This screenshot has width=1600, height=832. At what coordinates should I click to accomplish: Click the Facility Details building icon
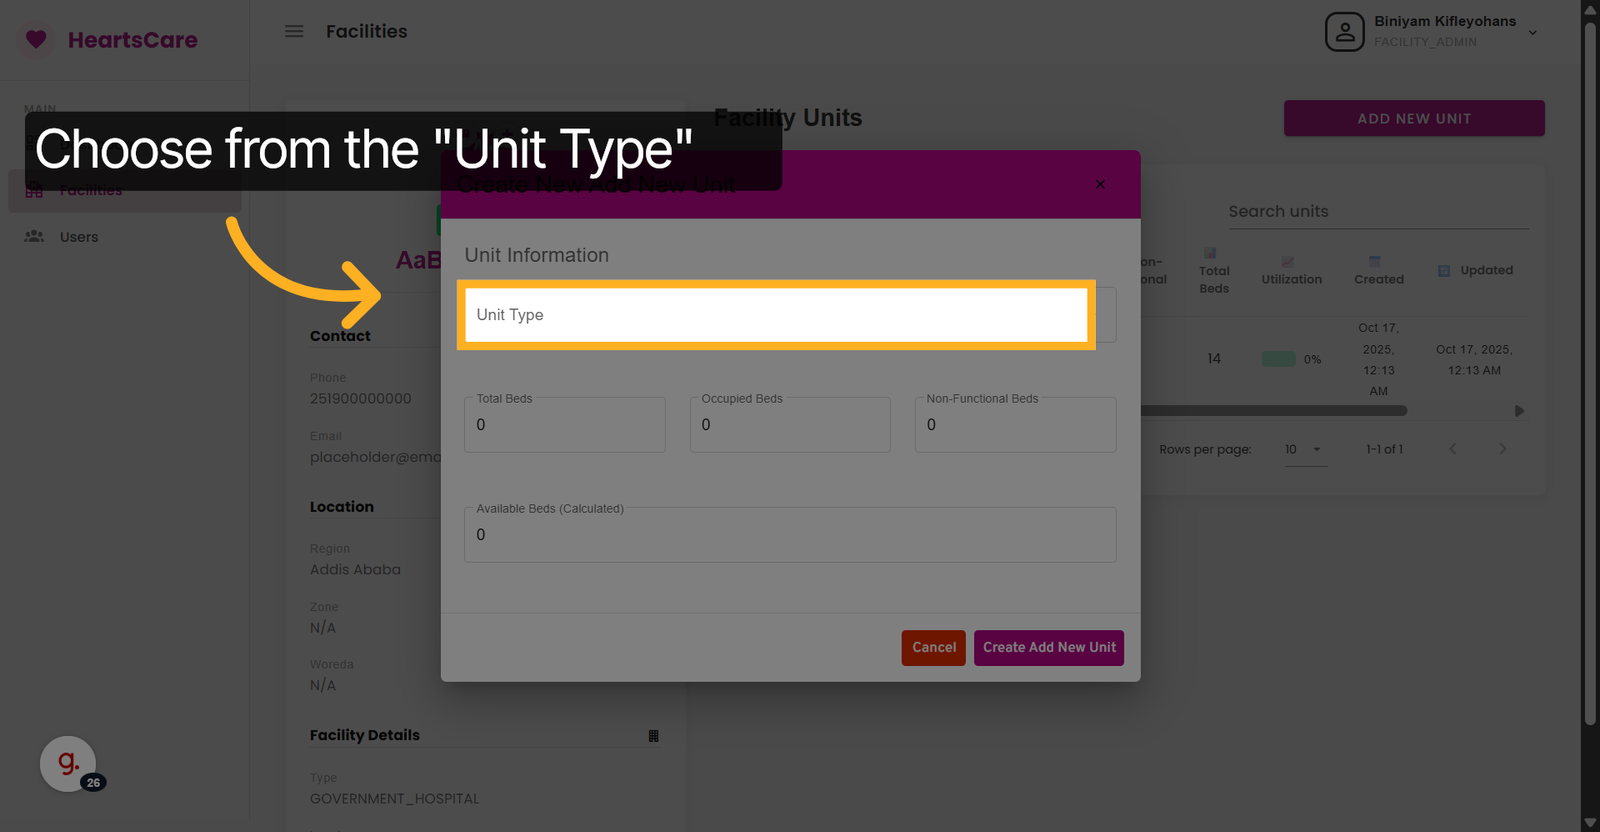pos(654,736)
